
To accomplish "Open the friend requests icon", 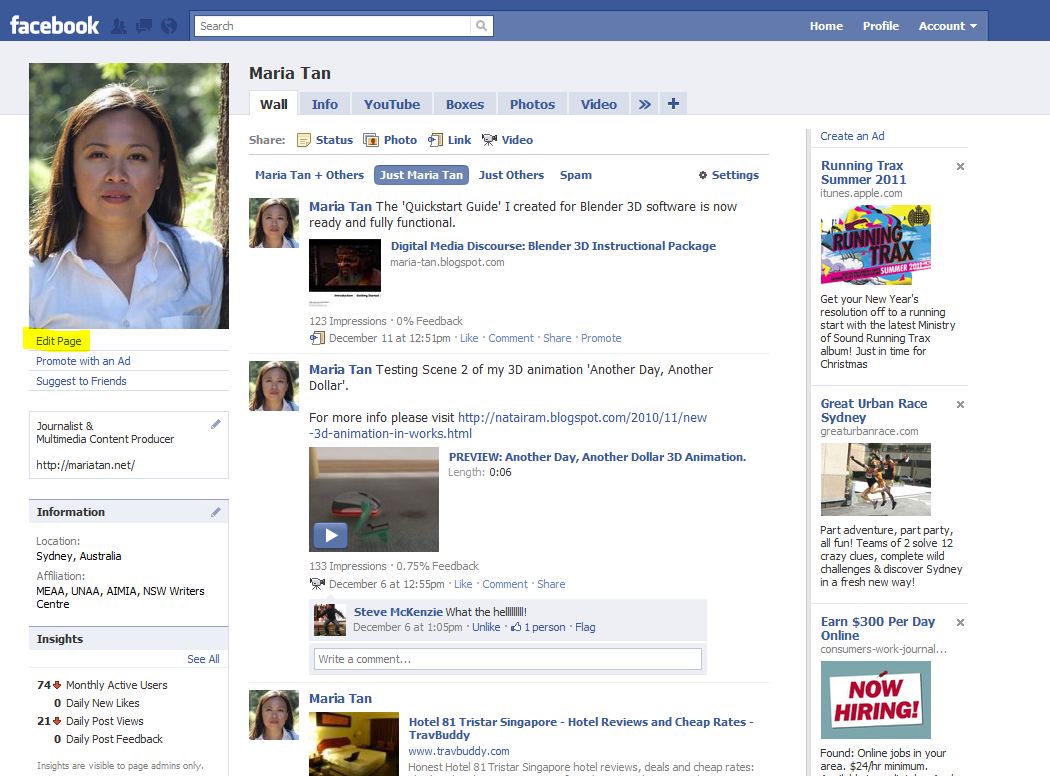I will [x=119, y=26].
